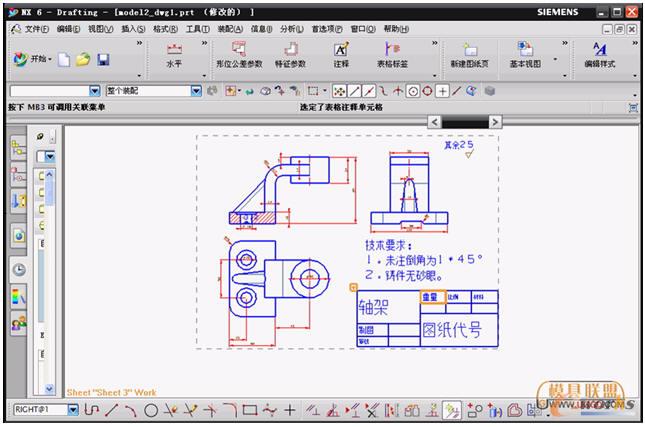Open the History clock tab in sidebar
The height and width of the screenshot is (427, 645).
[x=18, y=269]
